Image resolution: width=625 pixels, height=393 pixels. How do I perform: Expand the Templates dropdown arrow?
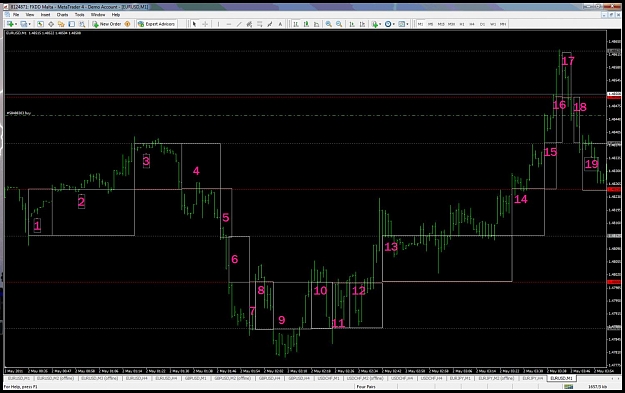407,24
